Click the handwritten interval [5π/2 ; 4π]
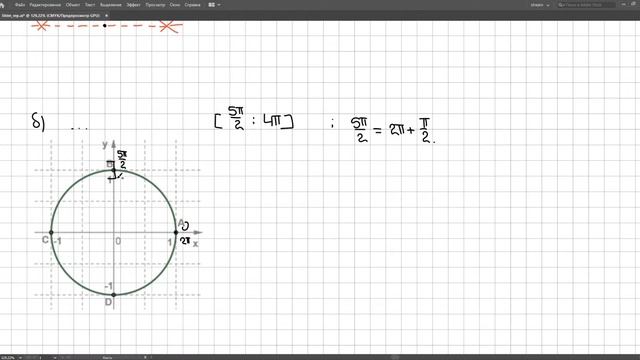Image resolution: width=640 pixels, height=360 pixels. pyautogui.click(x=253, y=119)
